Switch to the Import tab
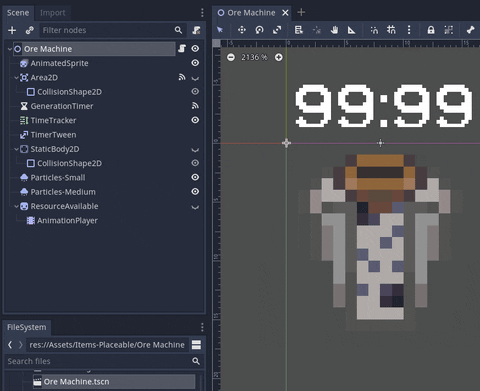 click(53, 13)
